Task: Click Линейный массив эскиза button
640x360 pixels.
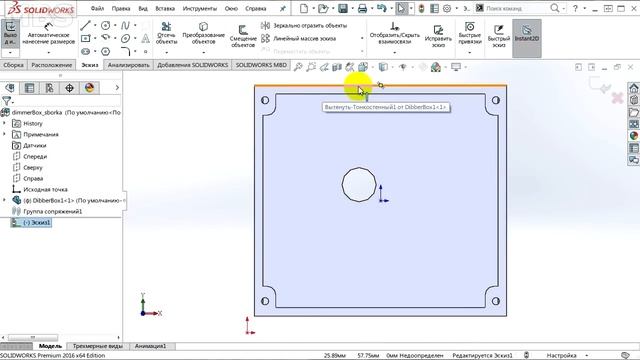Action: click(x=299, y=38)
